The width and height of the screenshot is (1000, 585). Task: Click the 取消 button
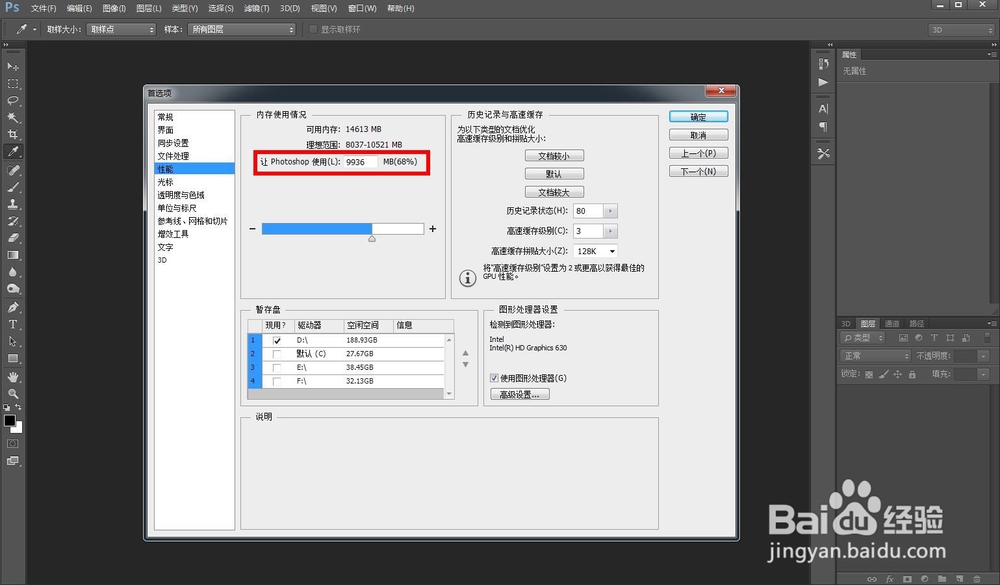(698, 135)
